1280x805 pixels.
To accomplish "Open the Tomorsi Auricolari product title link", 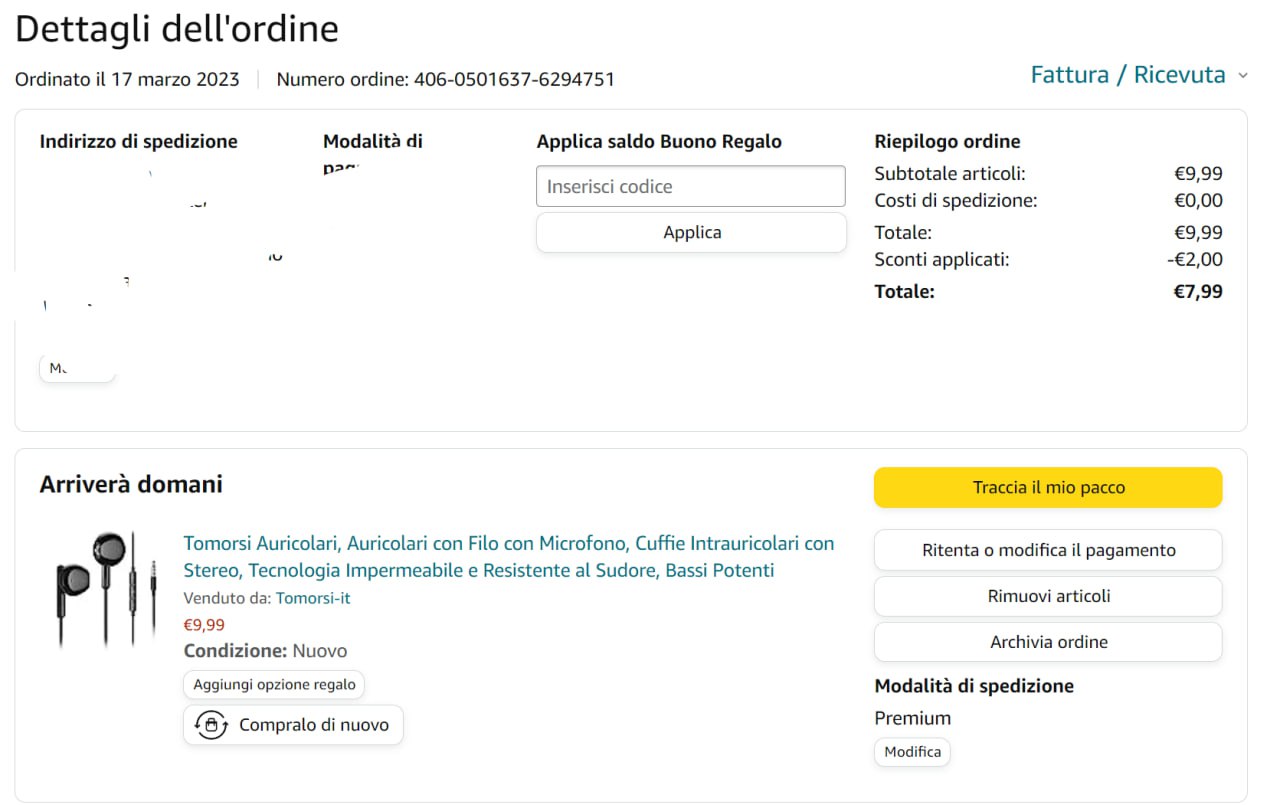I will pyautogui.click(x=508, y=557).
